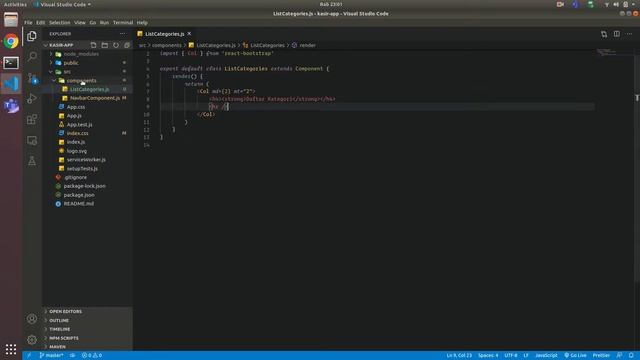This screenshot has width=640, height=360.
Task: Click Go Live in status bar
Action: tap(576, 356)
